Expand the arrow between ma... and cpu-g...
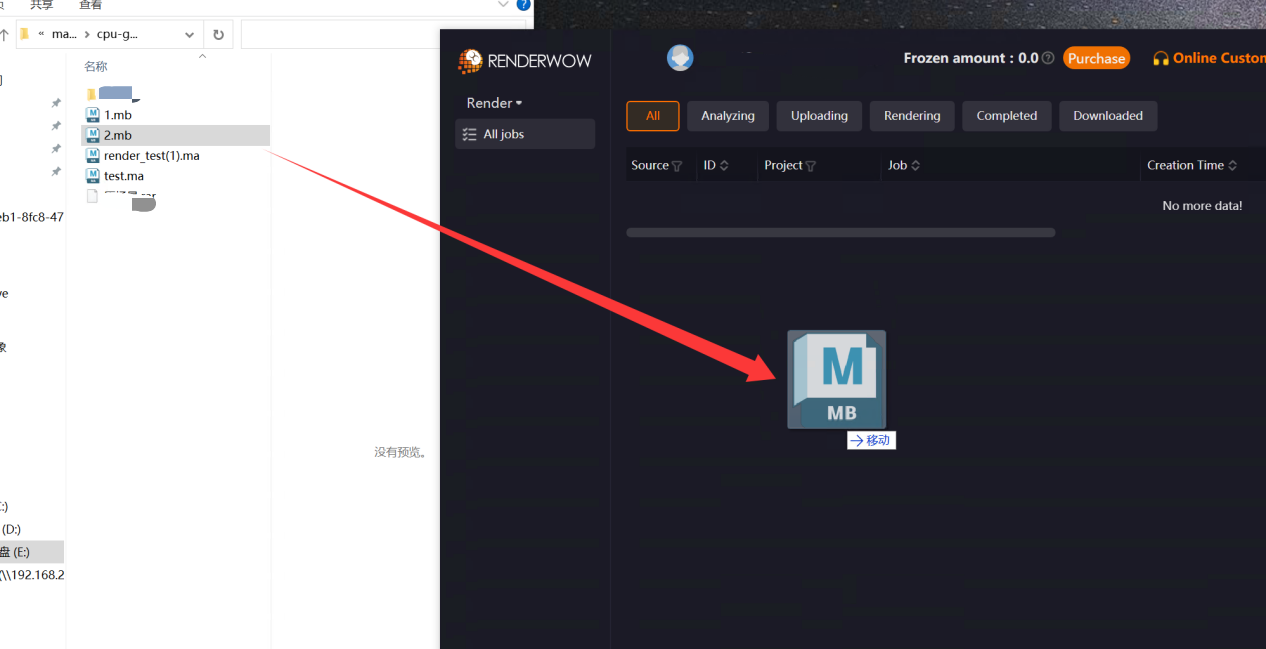 coord(88,34)
